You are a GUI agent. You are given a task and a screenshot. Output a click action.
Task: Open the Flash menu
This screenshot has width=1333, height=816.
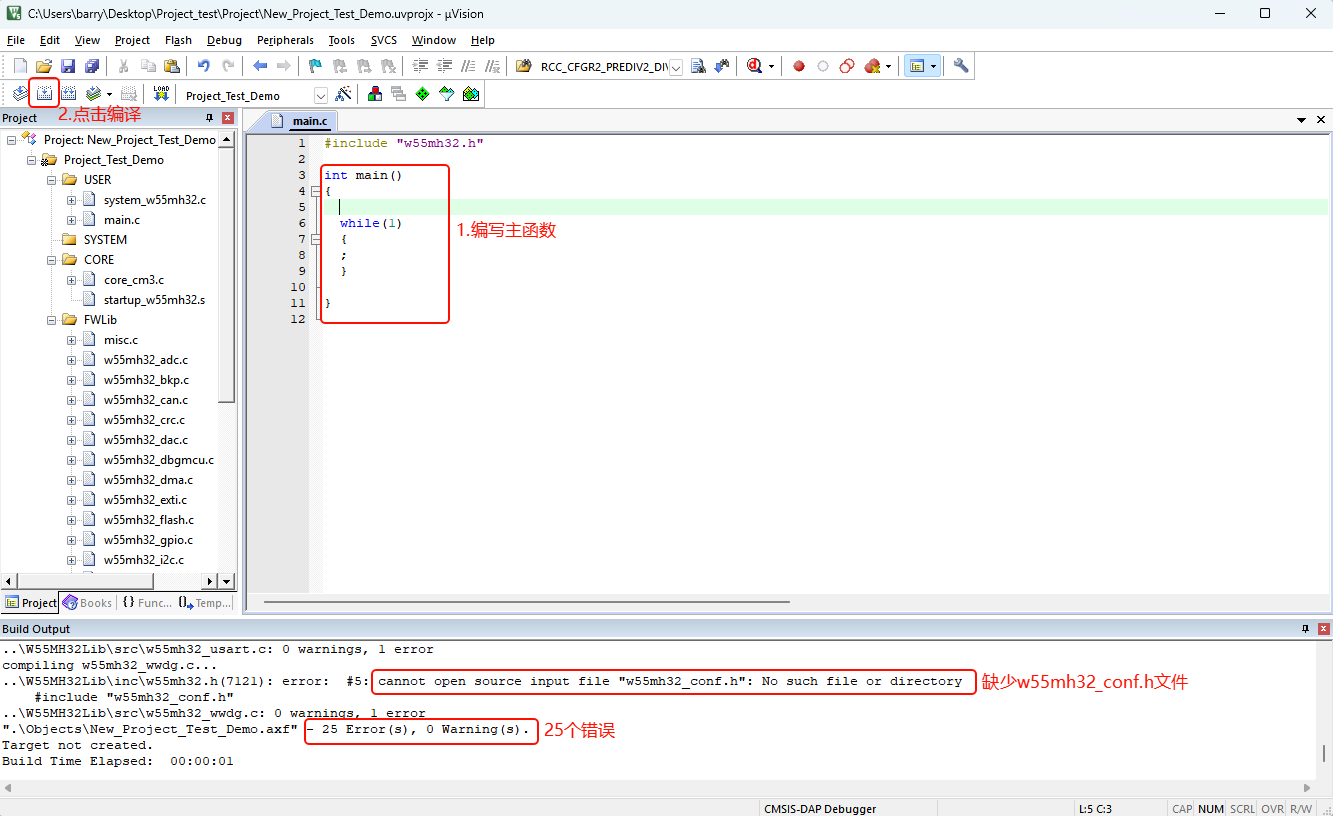click(178, 40)
